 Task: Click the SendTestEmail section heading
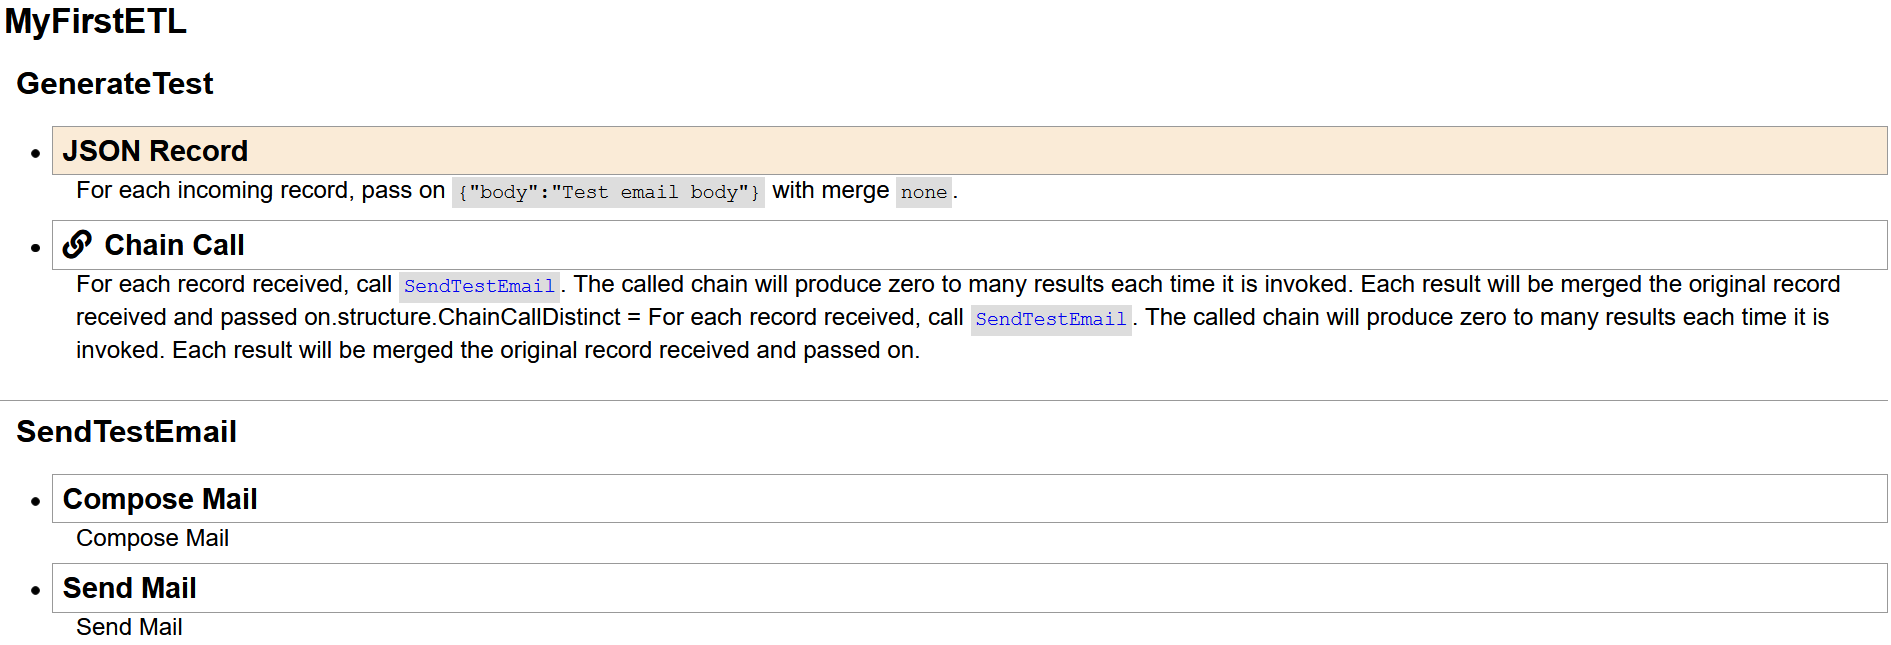click(126, 432)
